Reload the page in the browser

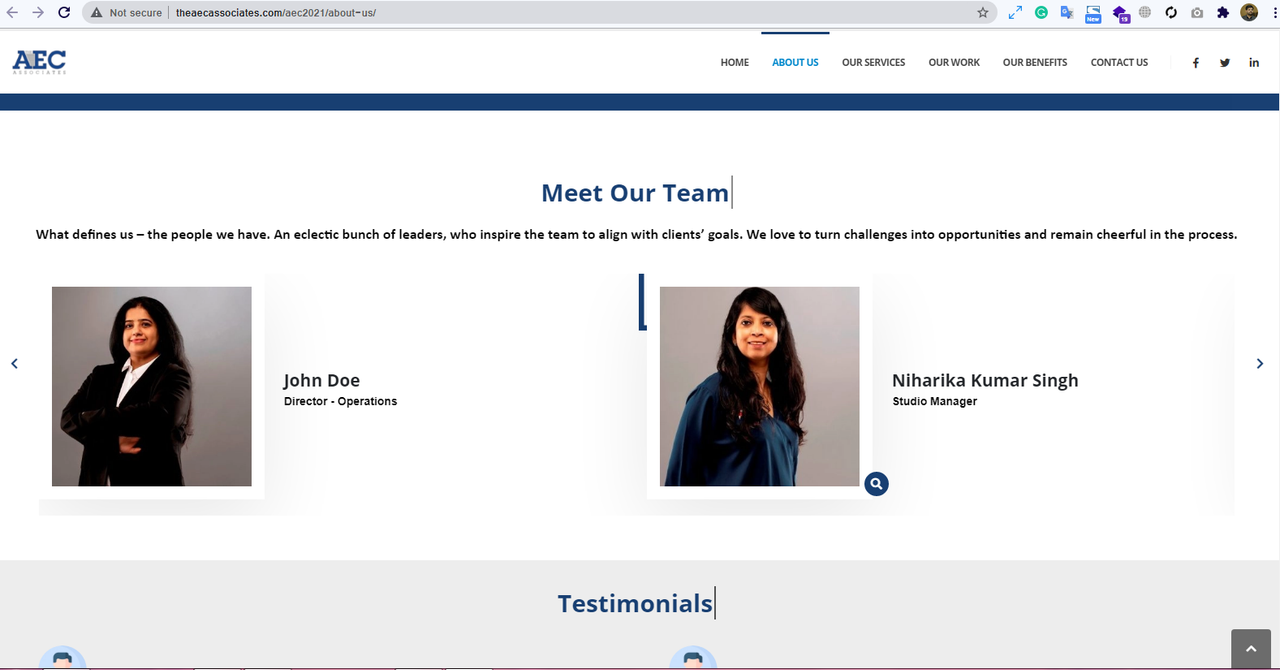pyautogui.click(x=64, y=13)
